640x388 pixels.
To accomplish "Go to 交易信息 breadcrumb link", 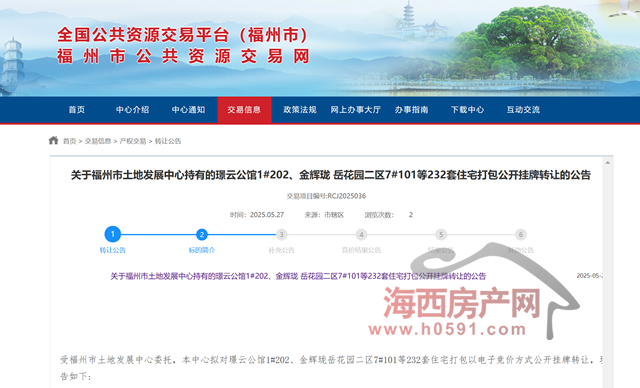I will 98,141.
